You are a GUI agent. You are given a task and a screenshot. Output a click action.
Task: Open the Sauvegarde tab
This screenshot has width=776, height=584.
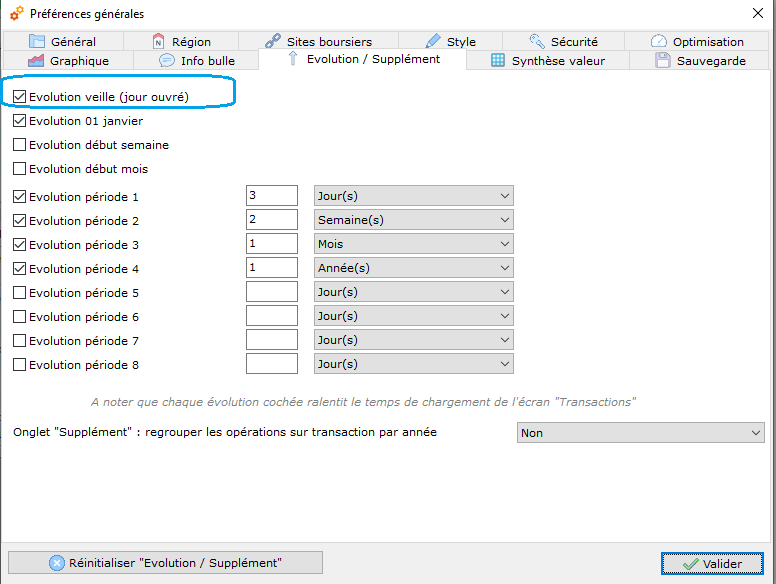click(700, 60)
